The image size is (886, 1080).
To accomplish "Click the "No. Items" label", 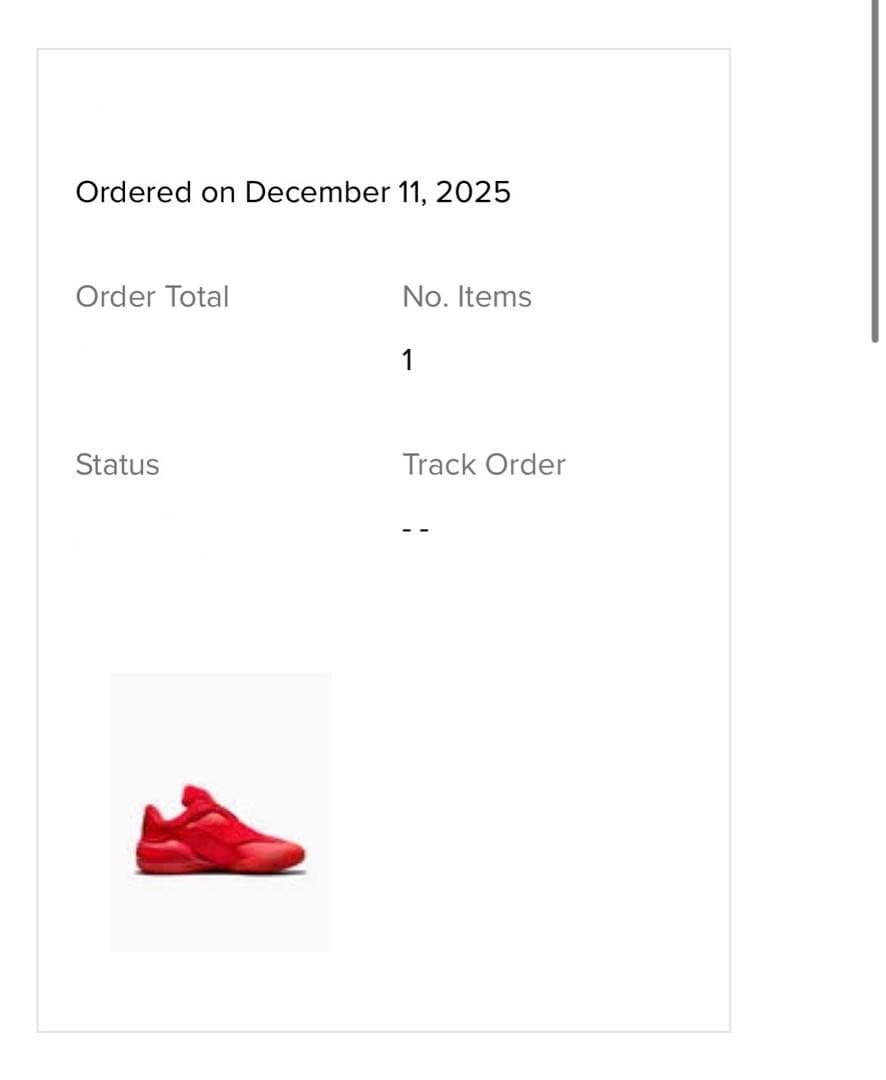I will 467,297.
